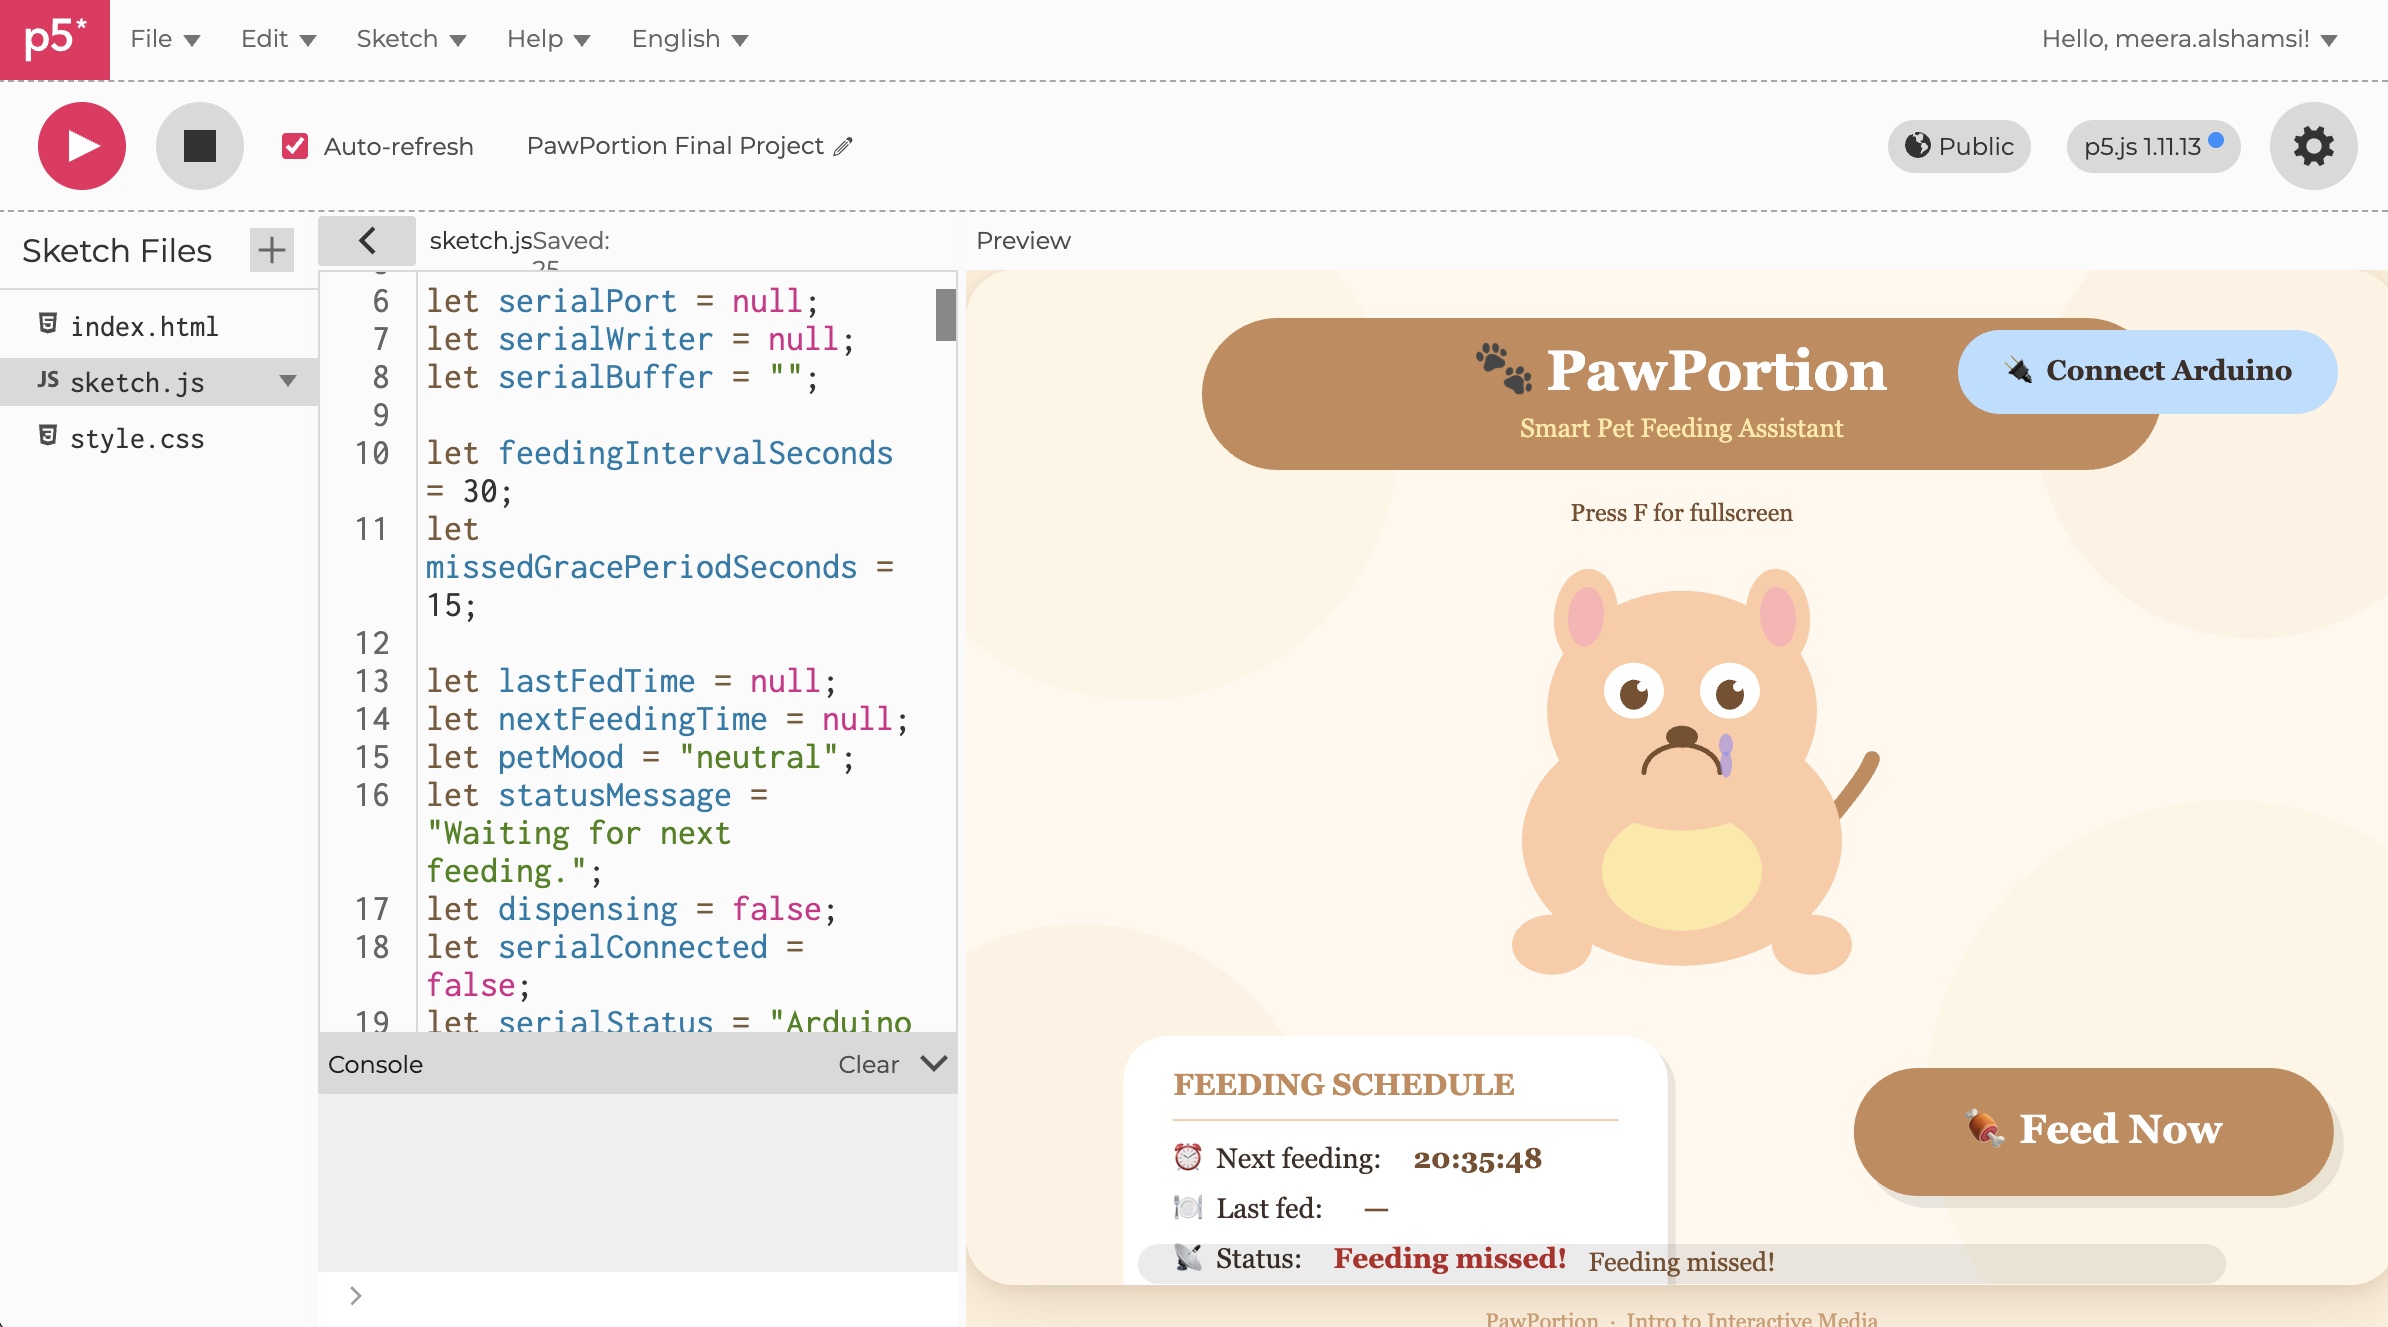This screenshot has width=2388, height=1327.
Task: Toggle the Public visibility button
Action: click(x=1959, y=146)
